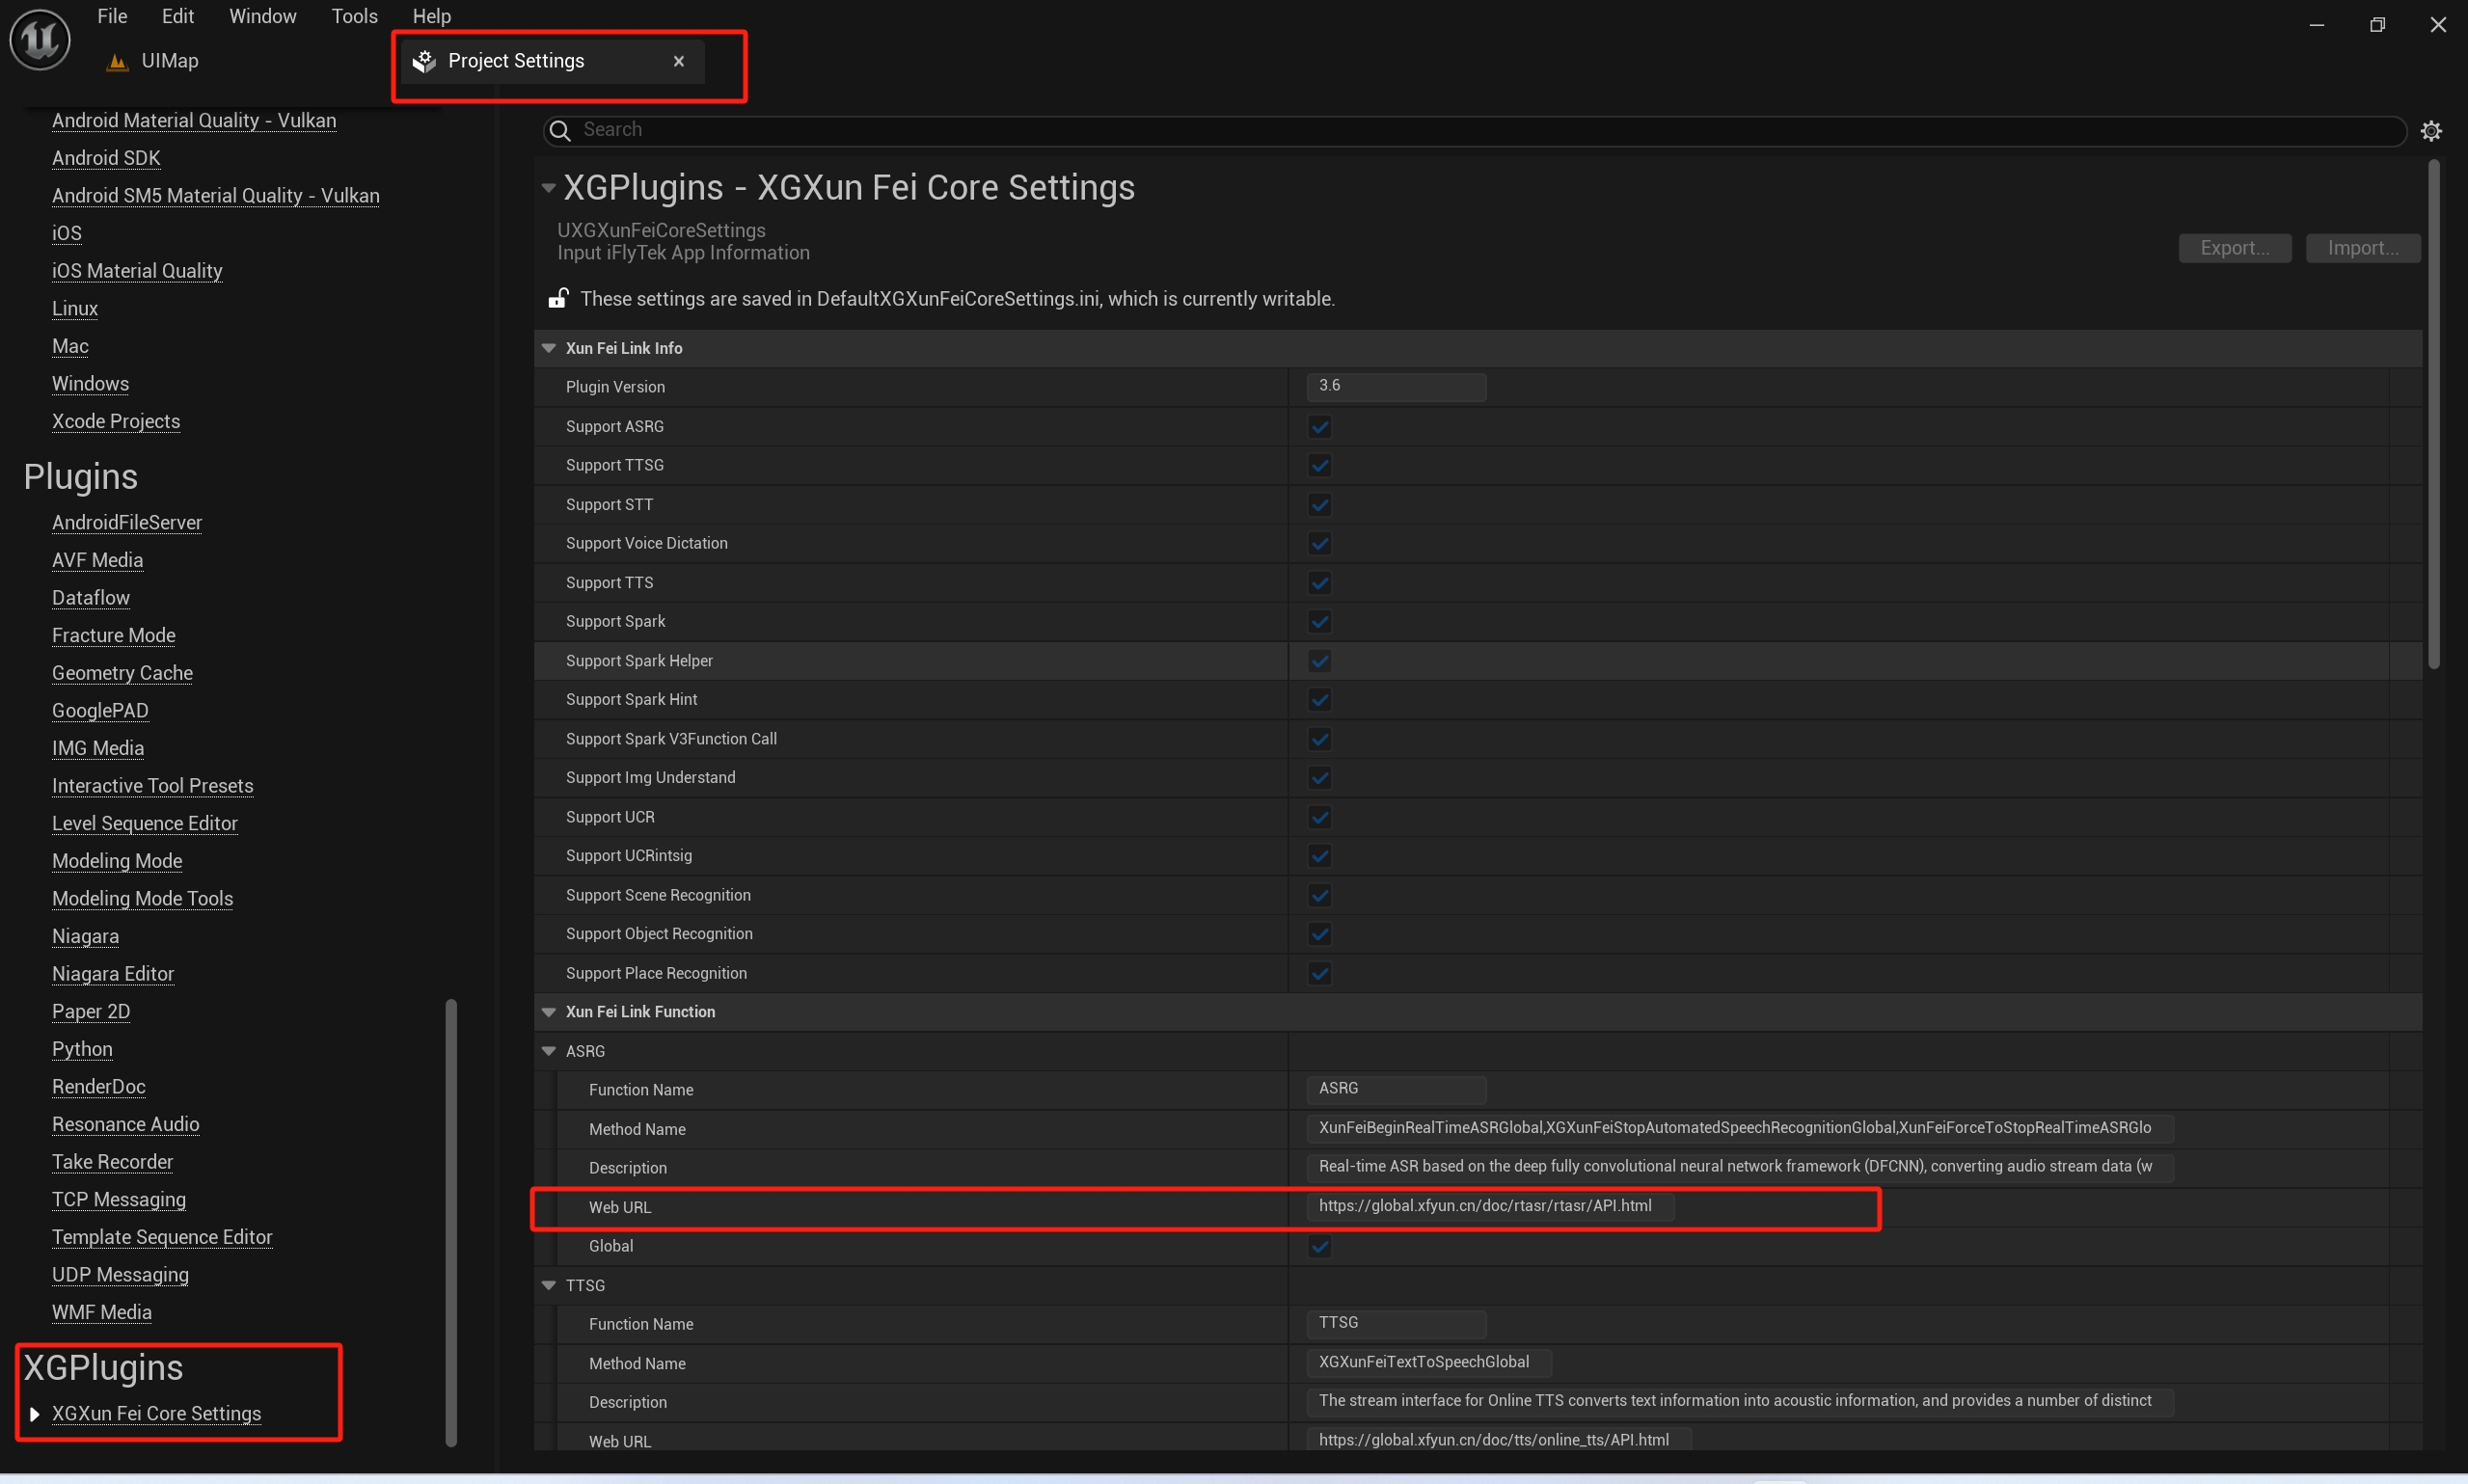Toggle the Support TTSG checkbox
This screenshot has width=2468, height=1484.
click(1319, 466)
